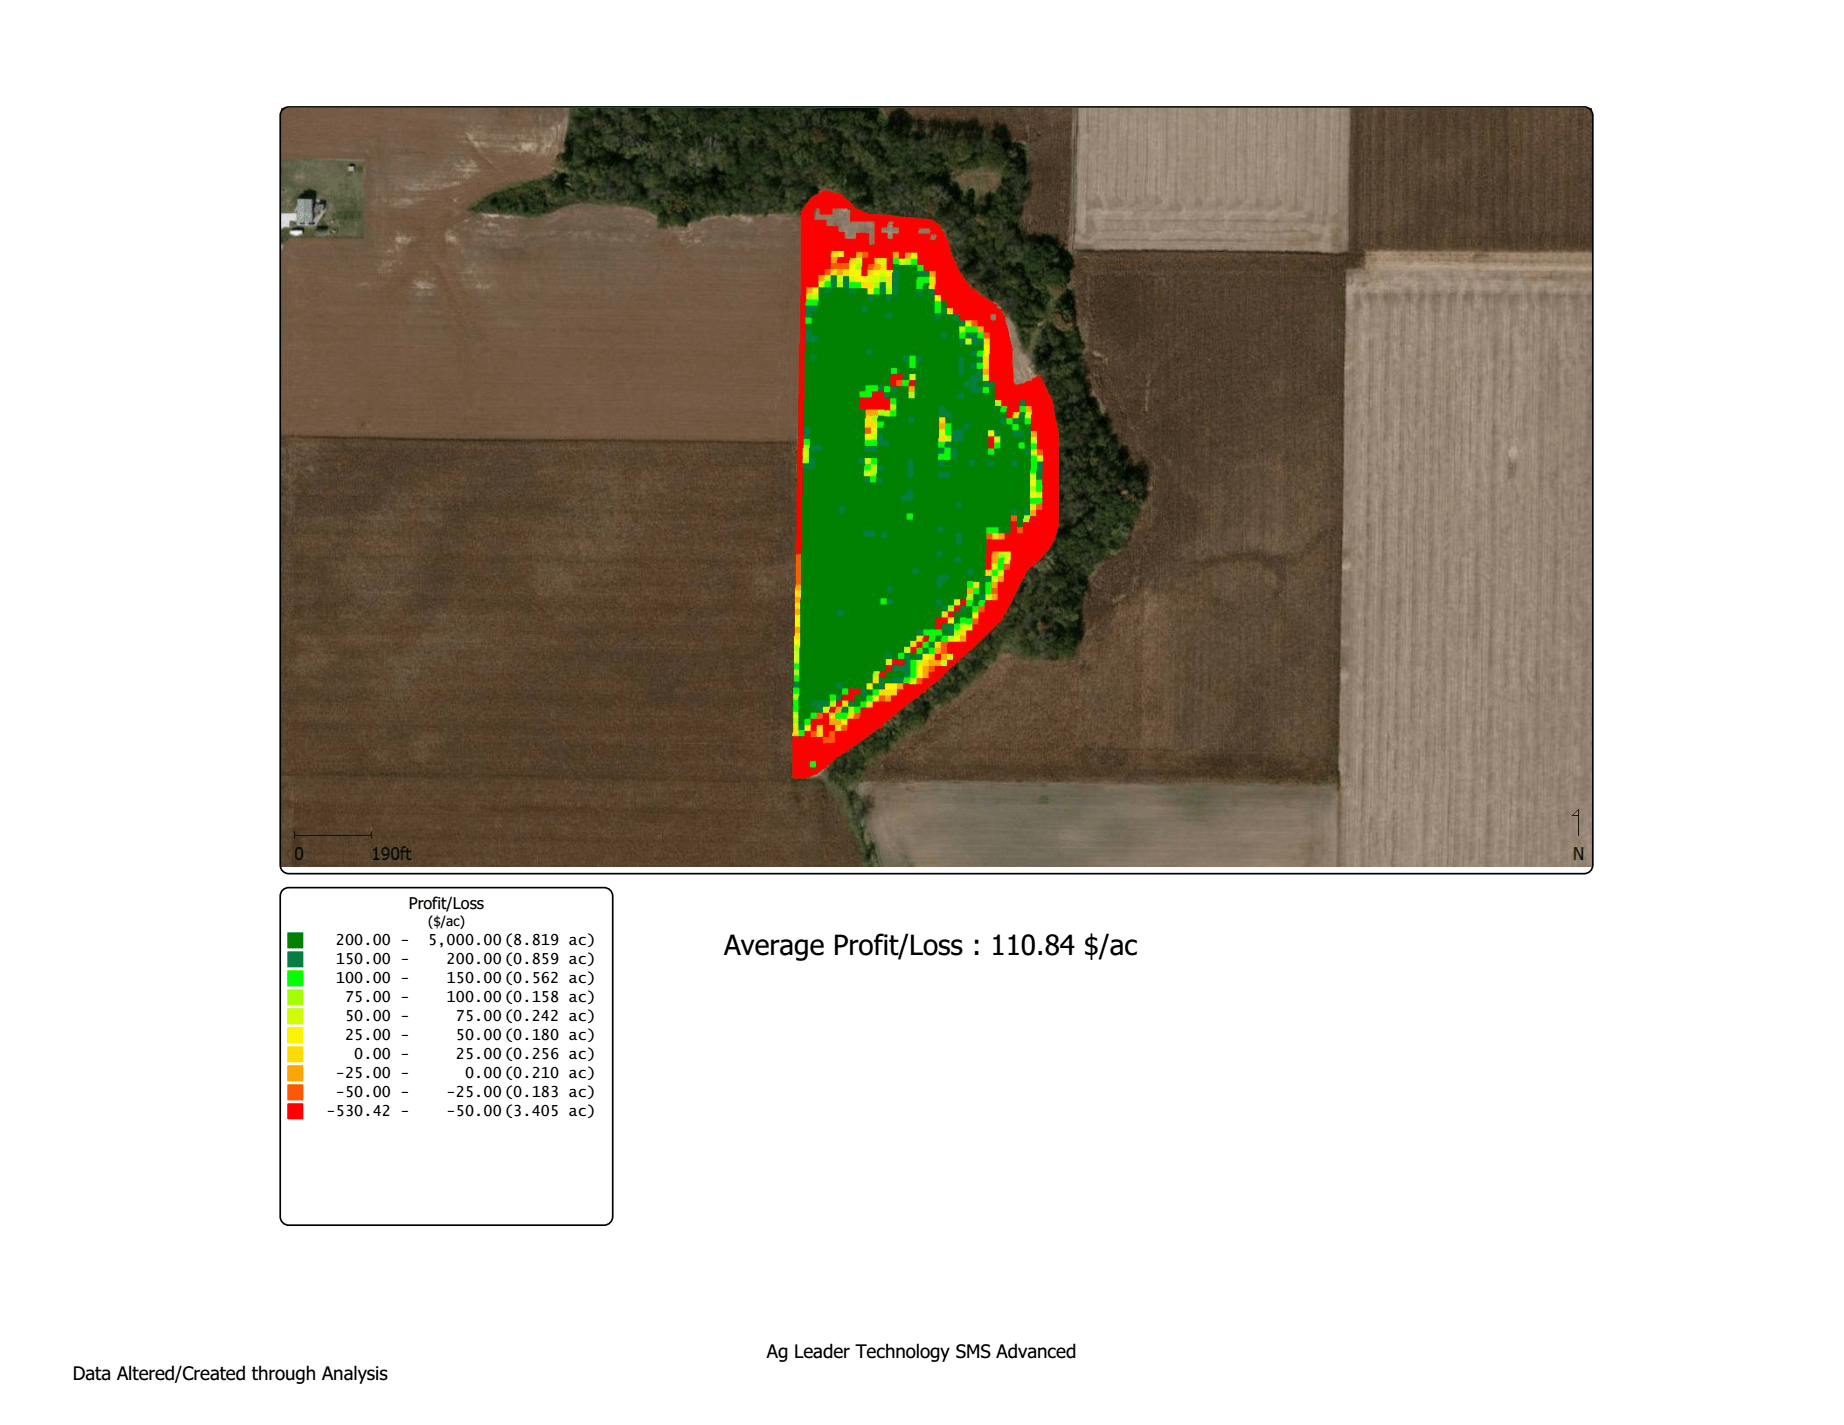Click the north arrow on the map
Viewport: 1844px width, 1425px height.
click(x=1577, y=823)
